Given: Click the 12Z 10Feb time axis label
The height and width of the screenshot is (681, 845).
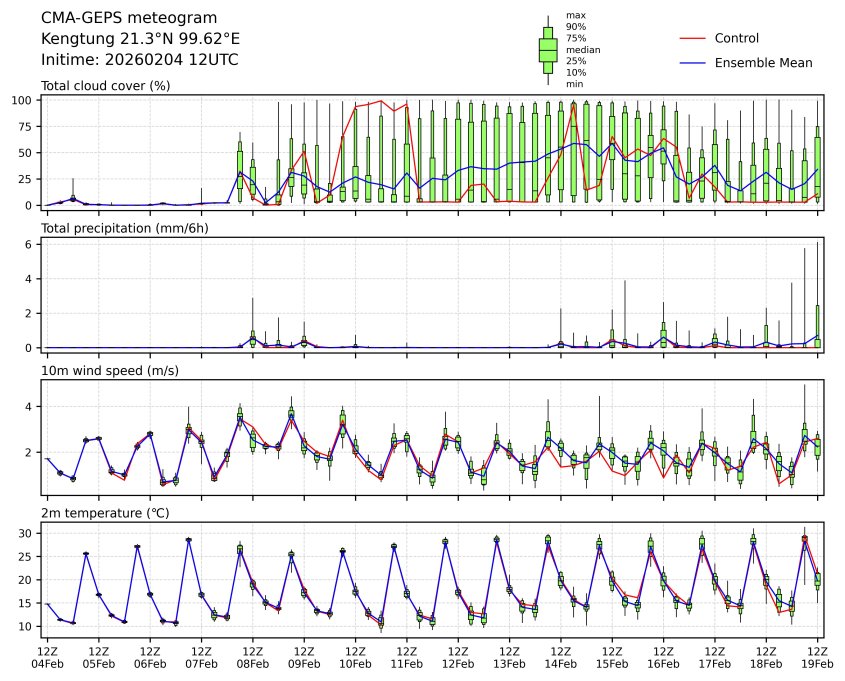Looking at the screenshot, I should (x=354, y=656).
